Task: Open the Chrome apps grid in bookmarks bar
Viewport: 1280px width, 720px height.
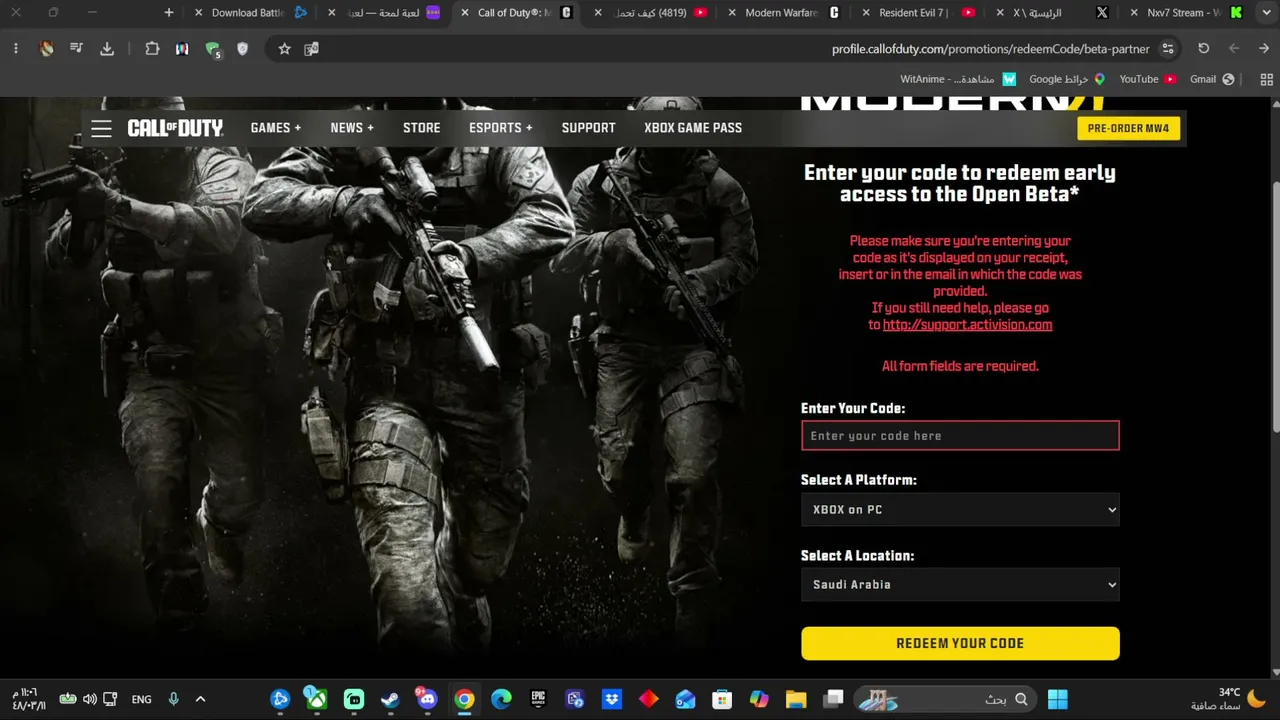Action: pyautogui.click(x=1268, y=79)
